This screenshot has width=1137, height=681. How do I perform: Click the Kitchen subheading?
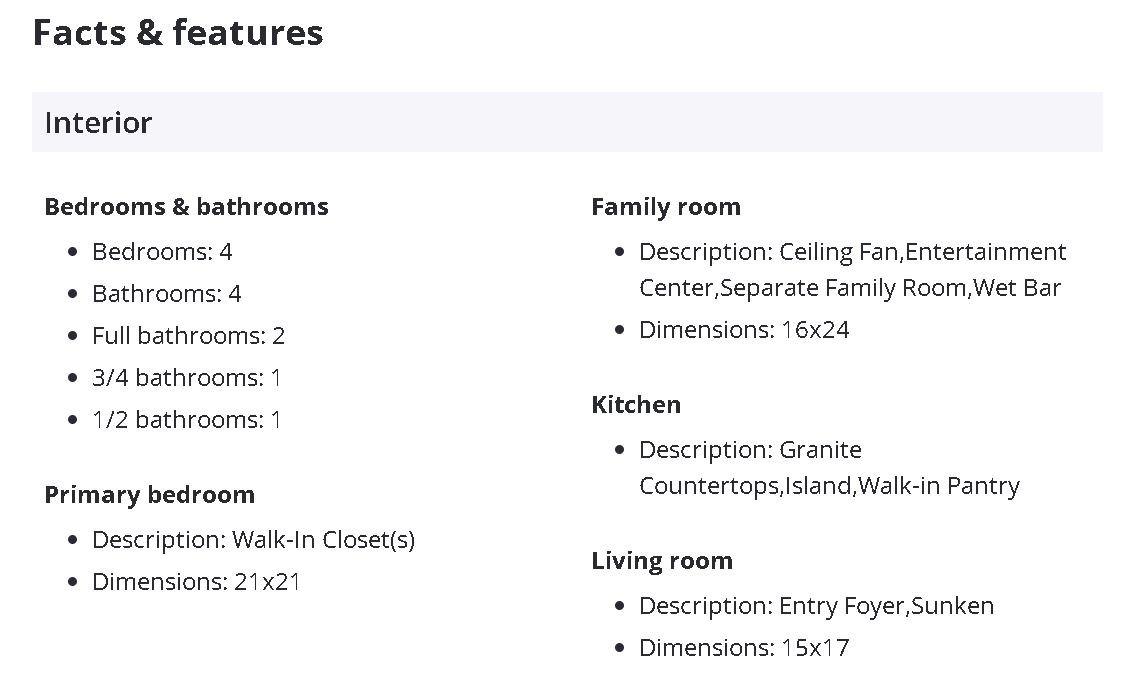click(636, 405)
